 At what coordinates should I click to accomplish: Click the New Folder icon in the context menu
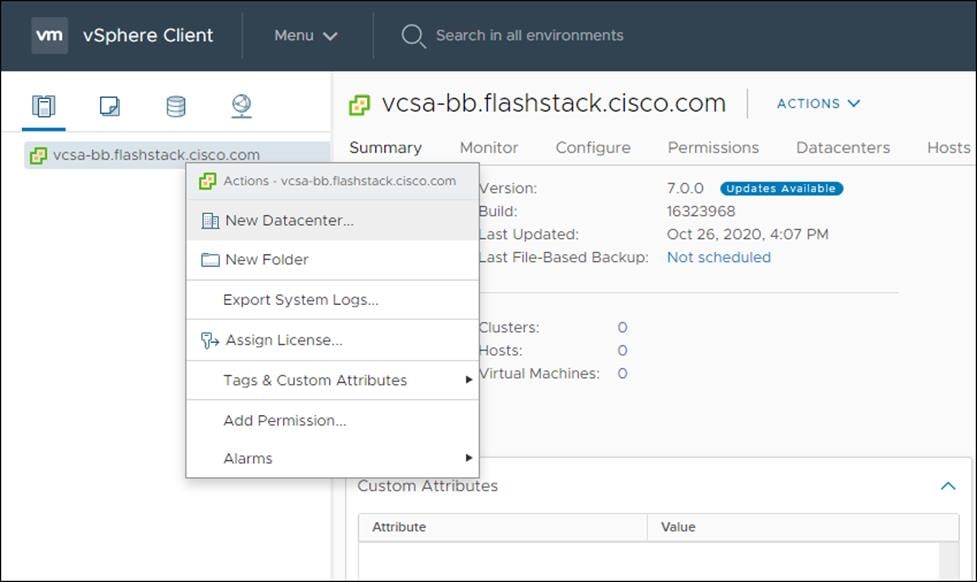(x=210, y=260)
